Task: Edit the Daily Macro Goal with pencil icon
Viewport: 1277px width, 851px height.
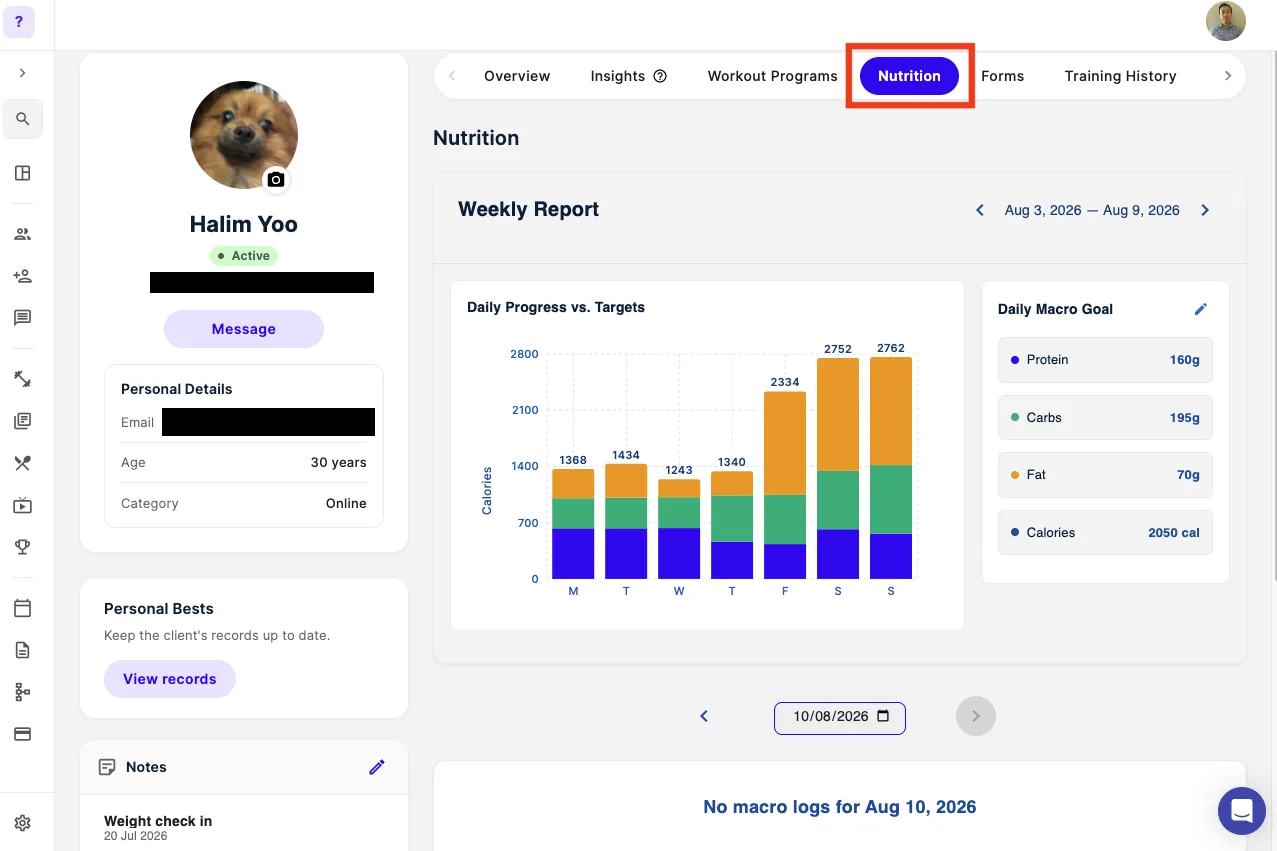Action: pyautogui.click(x=1201, y=309)
